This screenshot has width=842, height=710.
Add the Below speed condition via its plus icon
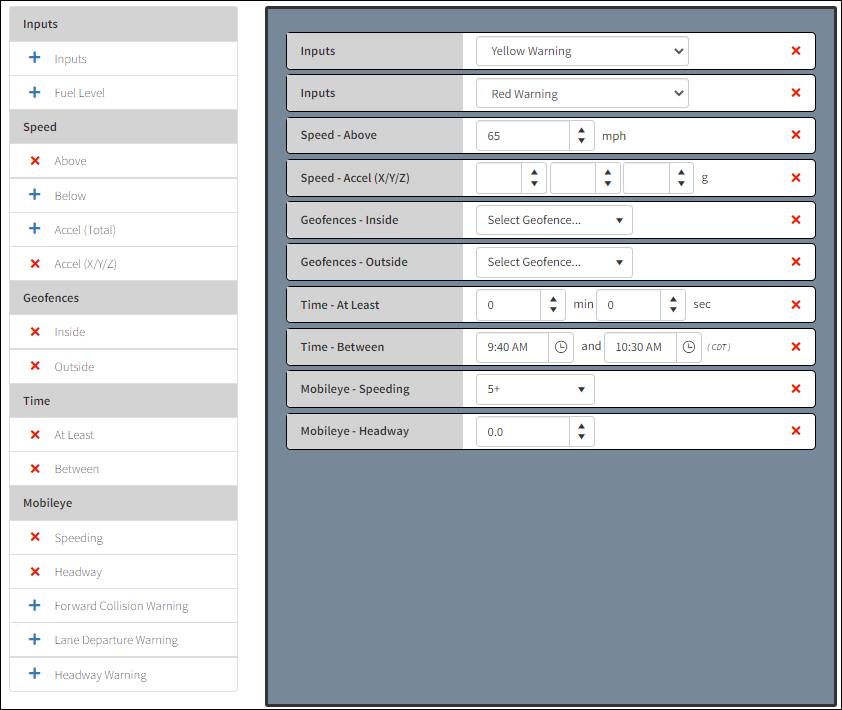pyautogui.click(x=34, y=194)
